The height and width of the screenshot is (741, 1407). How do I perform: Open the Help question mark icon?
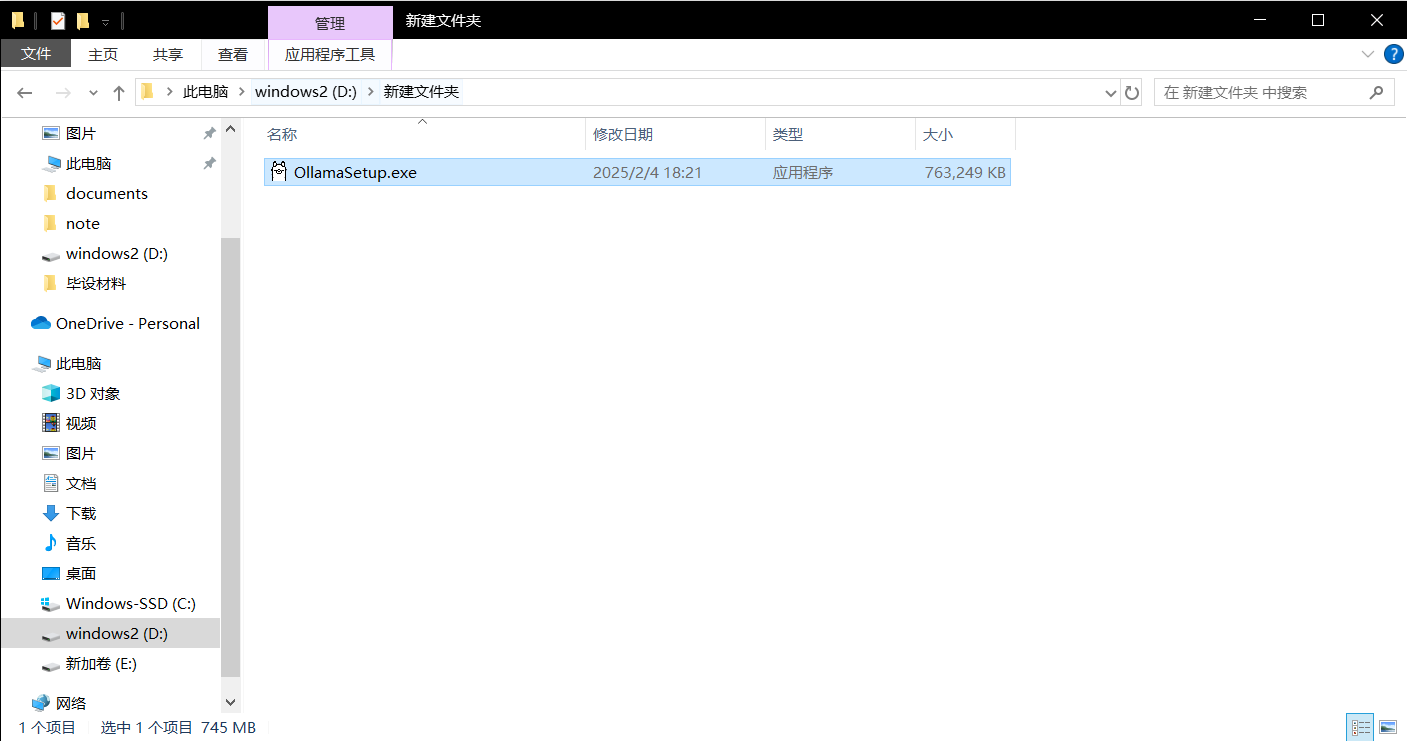(x=1392, y=54)
